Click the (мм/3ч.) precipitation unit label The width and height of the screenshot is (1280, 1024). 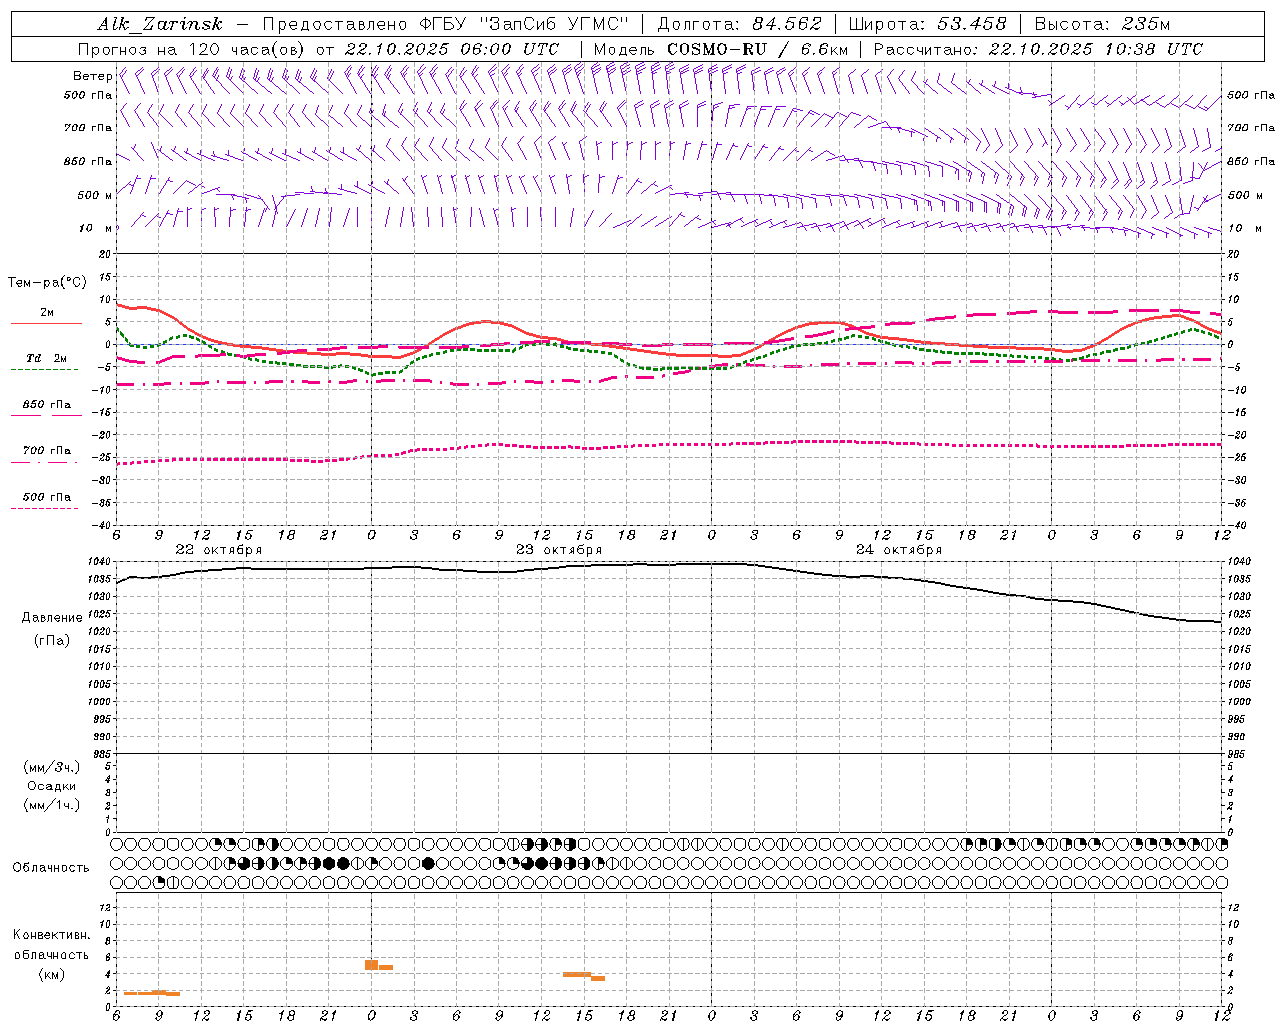coord(51,767)
